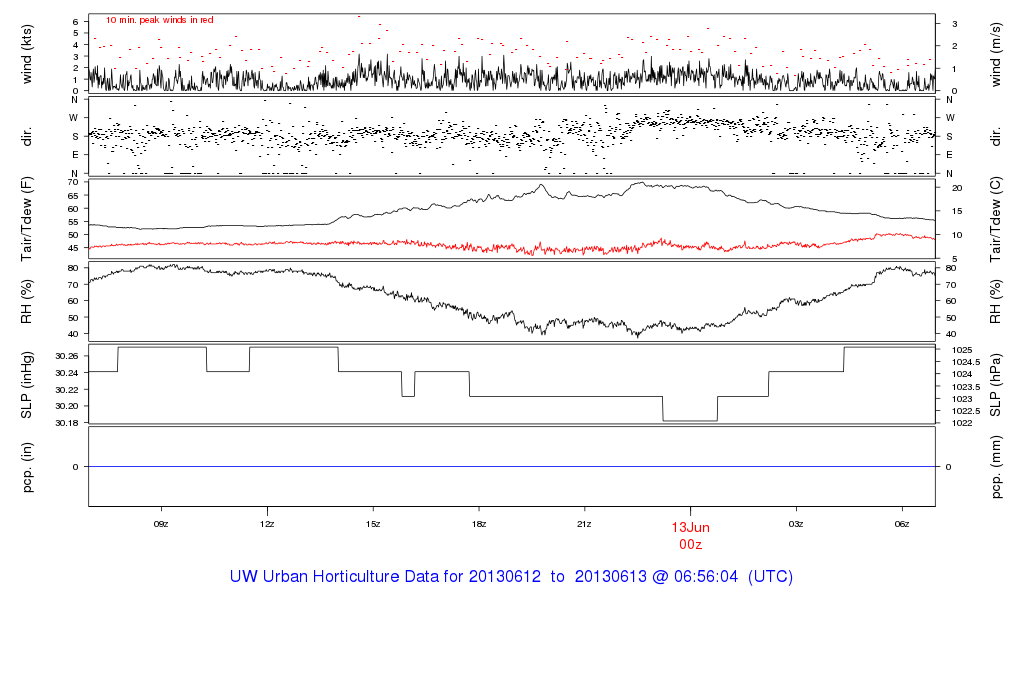Viewport: 1024px width, 700px height.
Task: Click the '10 min. peak winds in red' note
Action: pyautogui.click(x=159, y=20)
